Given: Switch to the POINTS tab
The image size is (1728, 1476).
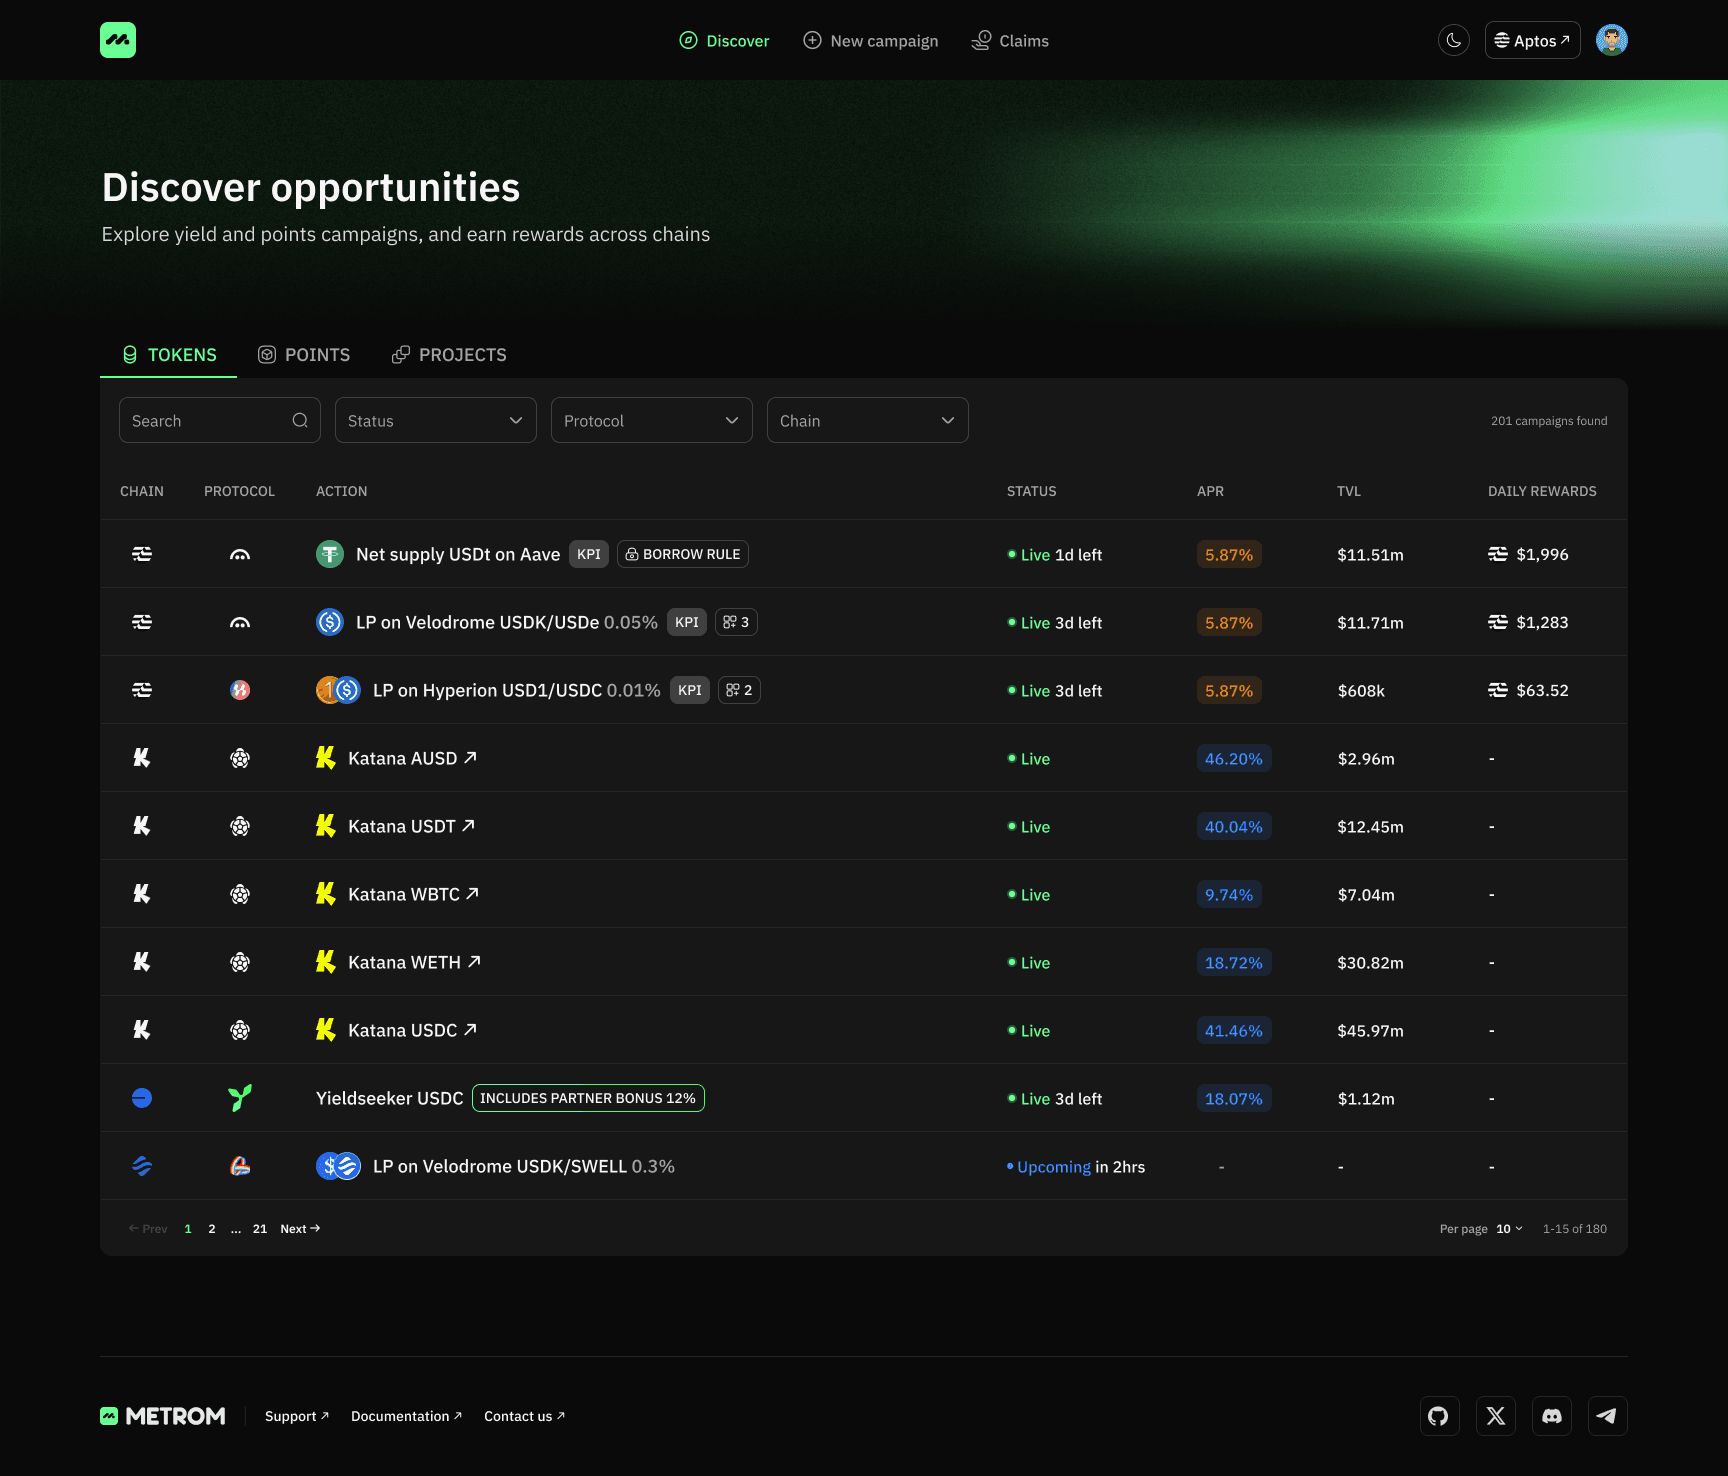Looking at the screenshot, I should (304, 355).
